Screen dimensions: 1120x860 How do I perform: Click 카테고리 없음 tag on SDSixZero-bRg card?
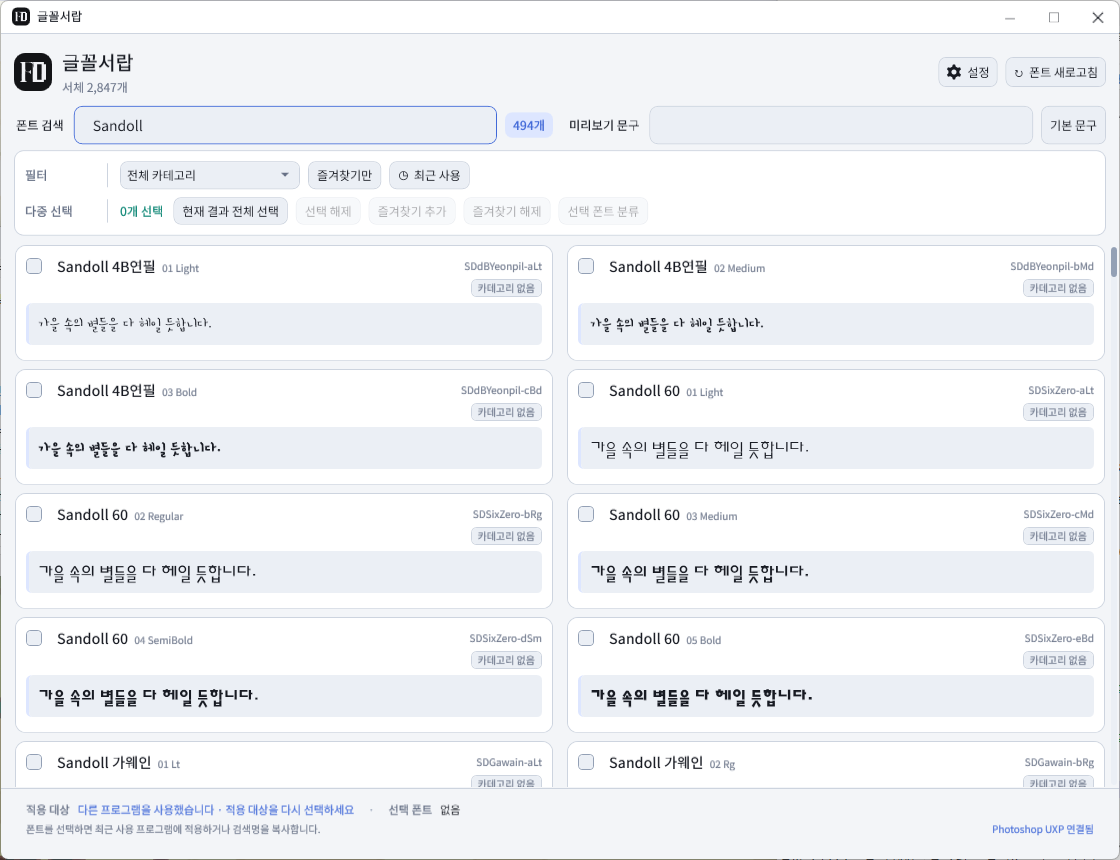click(x=506, y=536)
